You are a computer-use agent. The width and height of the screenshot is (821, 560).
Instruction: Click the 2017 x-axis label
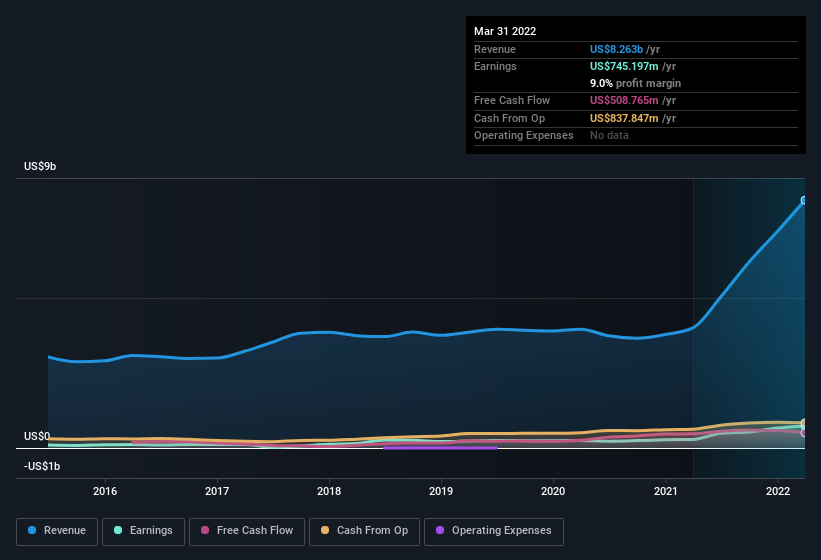click(x=217, y=491)
